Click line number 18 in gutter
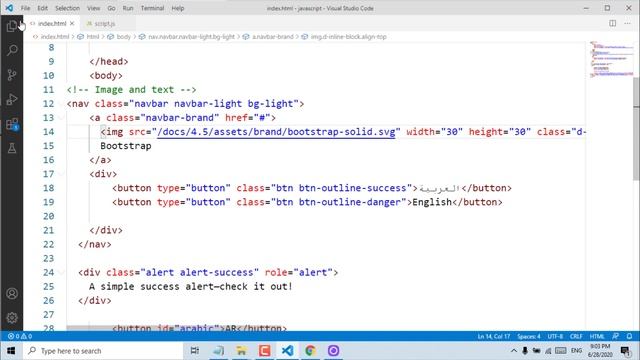 click(x=49, y=188)
